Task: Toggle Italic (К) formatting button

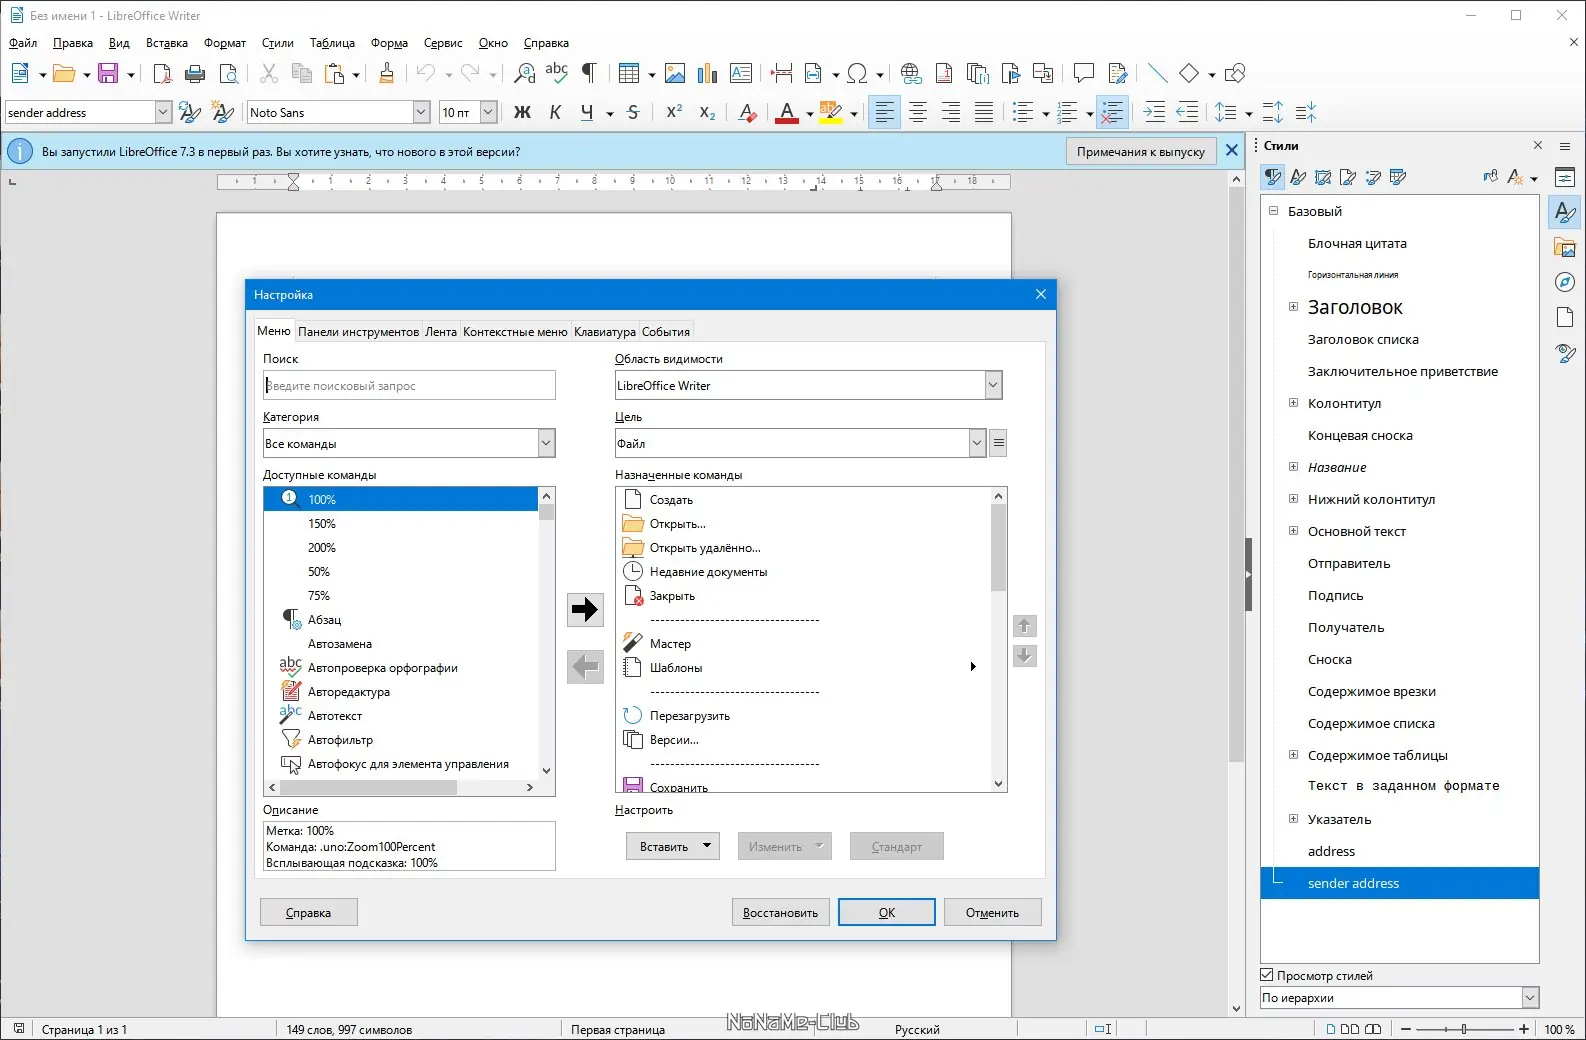Action: [x=555, y=113]
